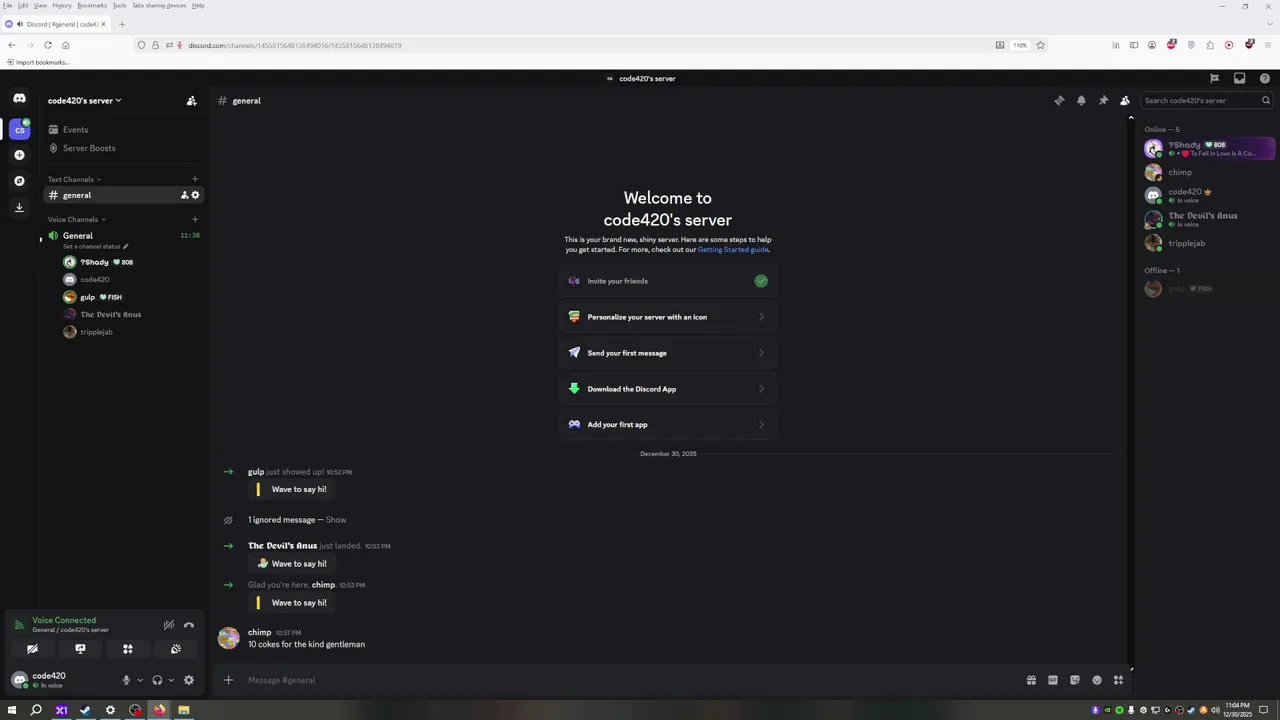Open Firefox Tools menu
The height and width of the screenshot is (720, 1280).
[x=119, y=5]
